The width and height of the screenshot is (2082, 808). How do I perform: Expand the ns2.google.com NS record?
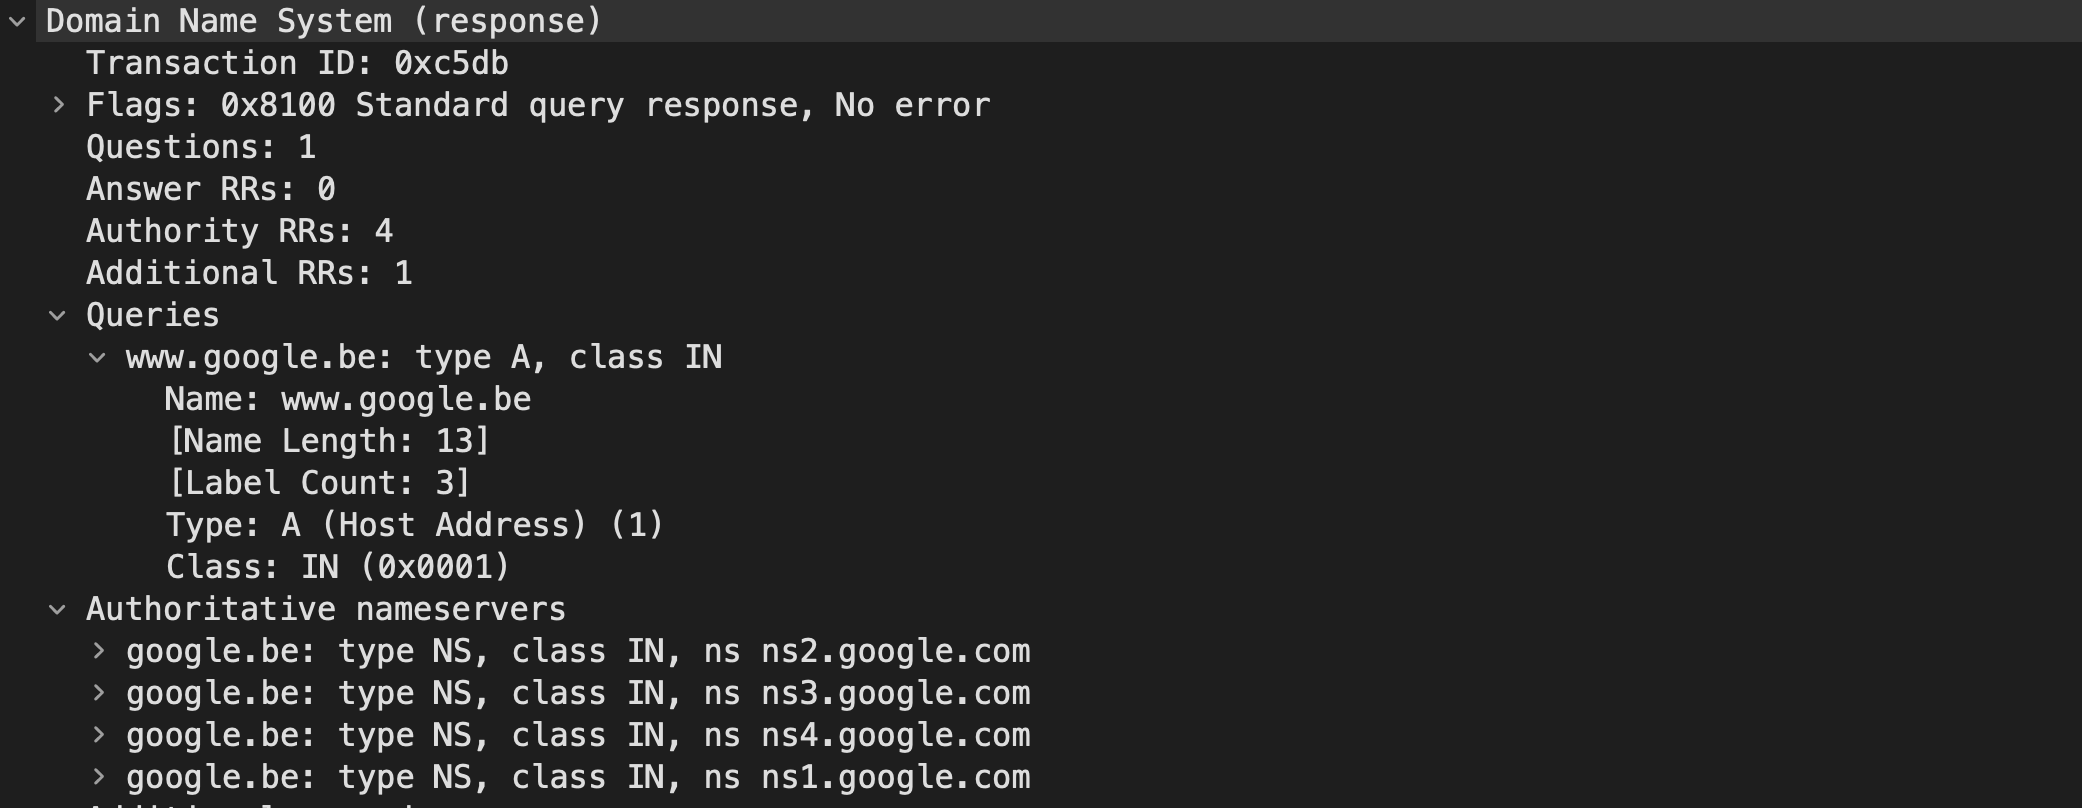point(98,651)
